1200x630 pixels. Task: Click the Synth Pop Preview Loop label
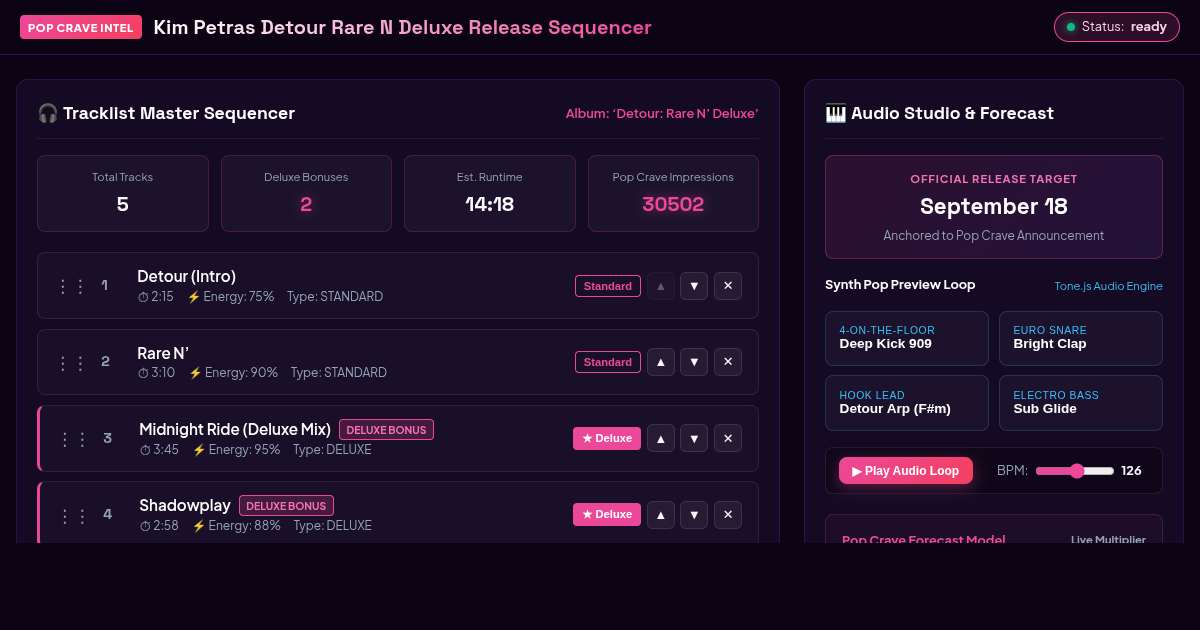pos(900,285)
